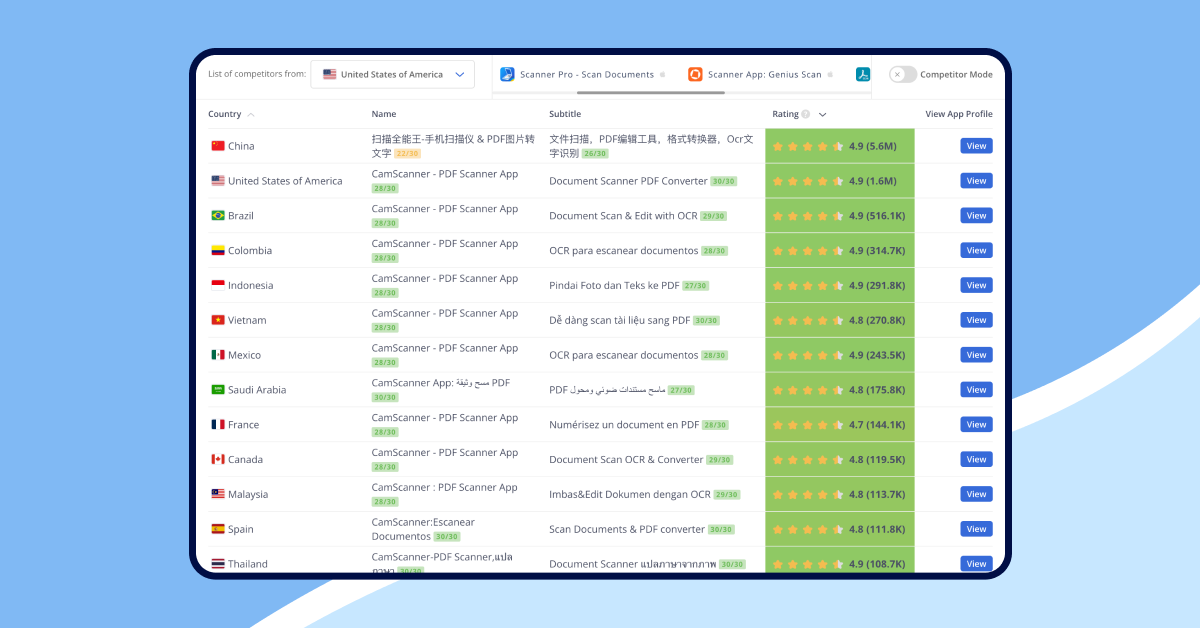Click the Brazil flag icon
Screen dimensions: 1200x628
pyautogui.click(x=218, y=215)
